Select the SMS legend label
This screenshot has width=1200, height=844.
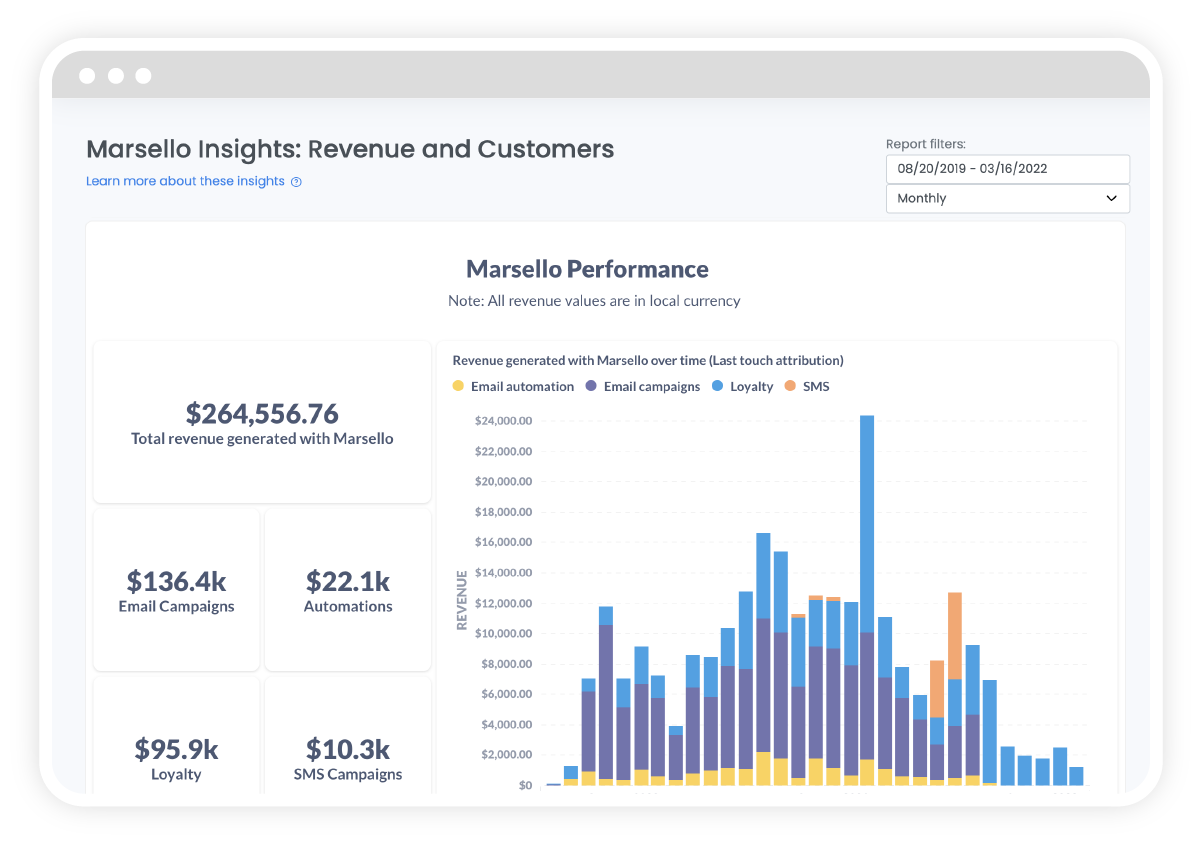[x=816, y=386]
